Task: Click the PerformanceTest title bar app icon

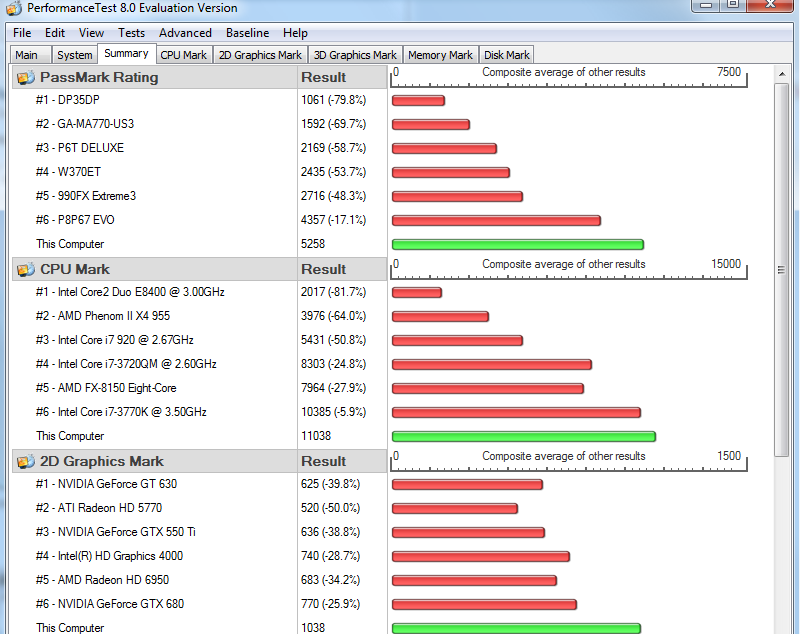Action: 14,8
